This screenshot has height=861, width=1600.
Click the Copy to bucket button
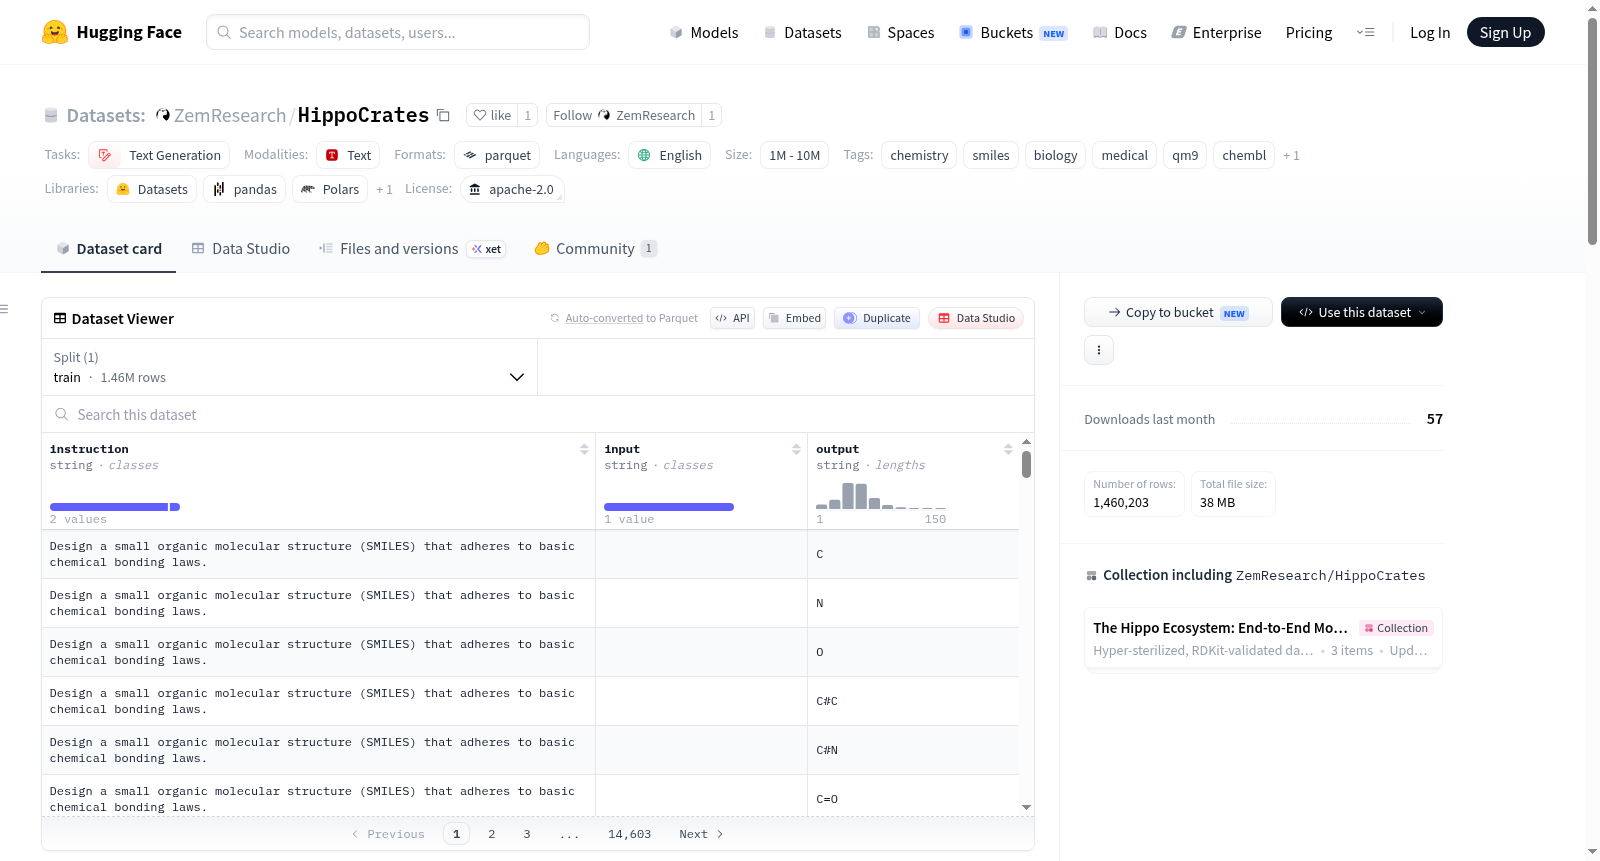coord(1178,312)
